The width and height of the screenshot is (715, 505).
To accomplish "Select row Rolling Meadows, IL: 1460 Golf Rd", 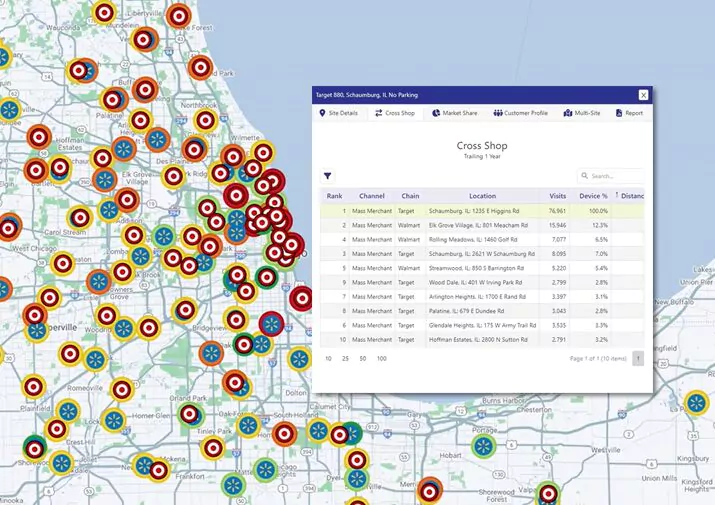I will (482, 239).
